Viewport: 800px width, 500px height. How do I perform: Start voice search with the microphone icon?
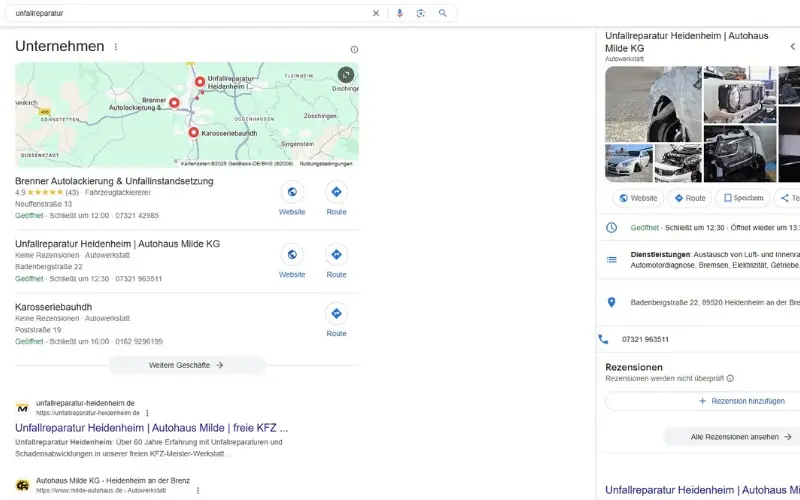point(399,13)
